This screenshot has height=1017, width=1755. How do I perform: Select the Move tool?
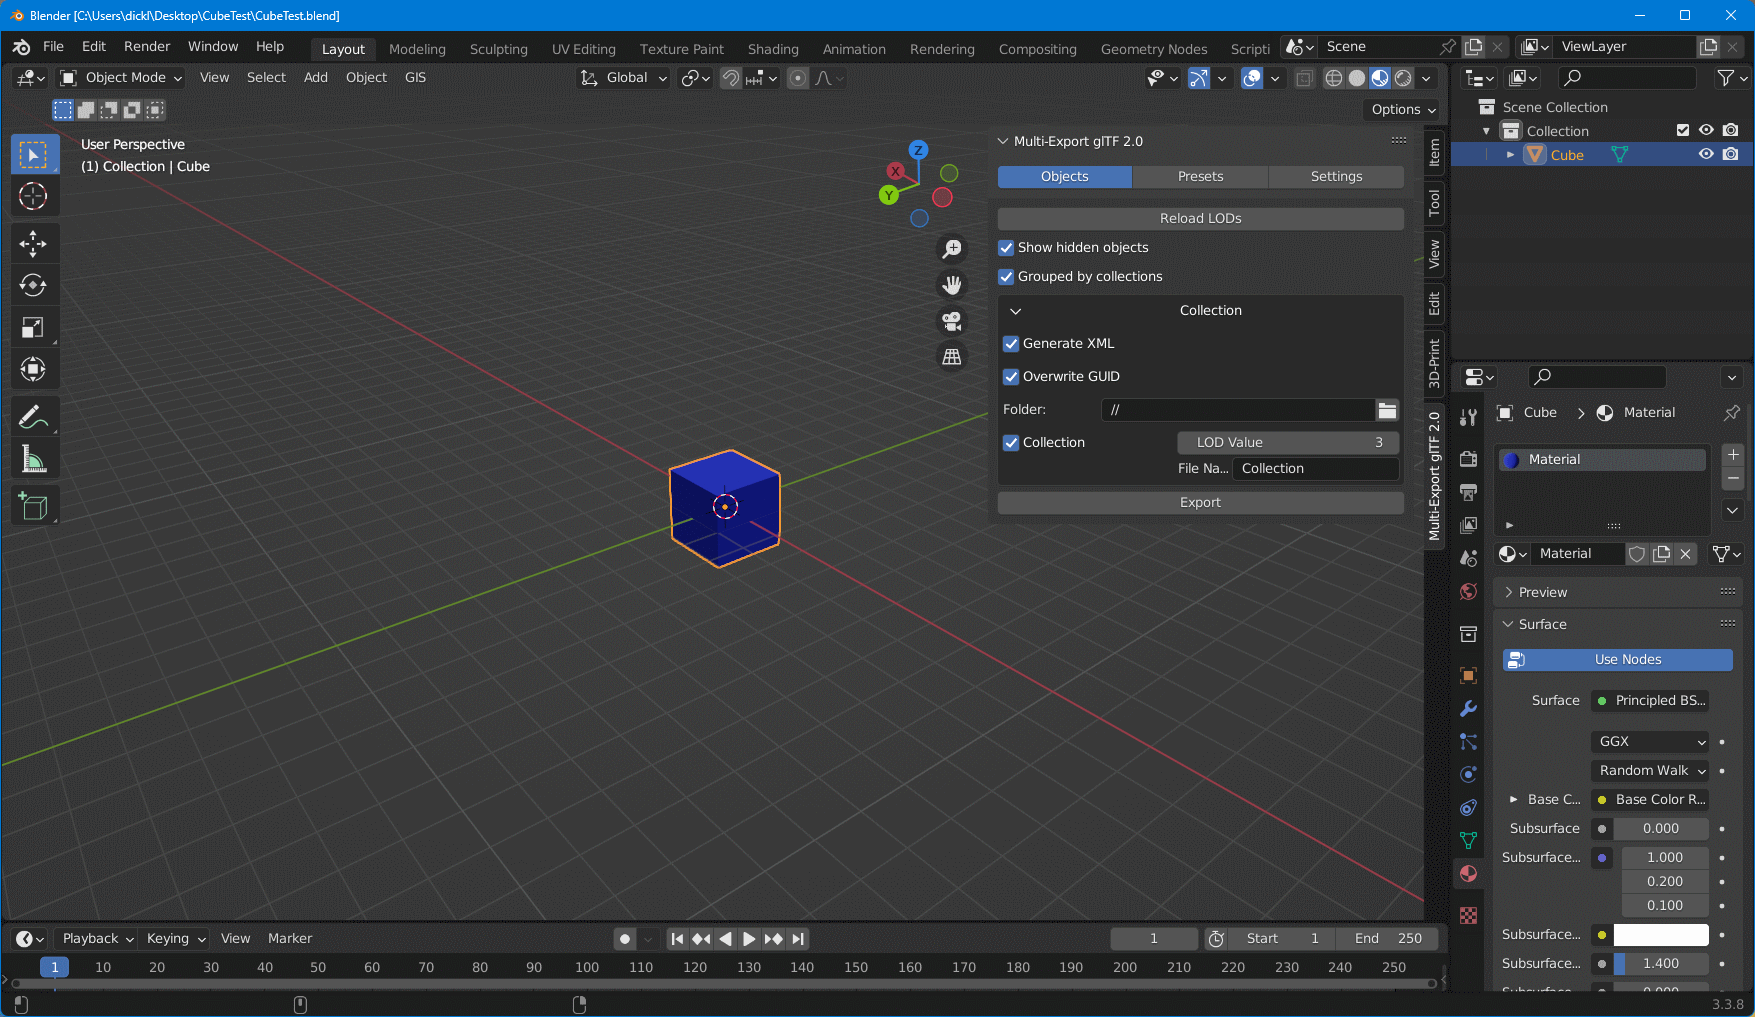[x=34, y=244]
